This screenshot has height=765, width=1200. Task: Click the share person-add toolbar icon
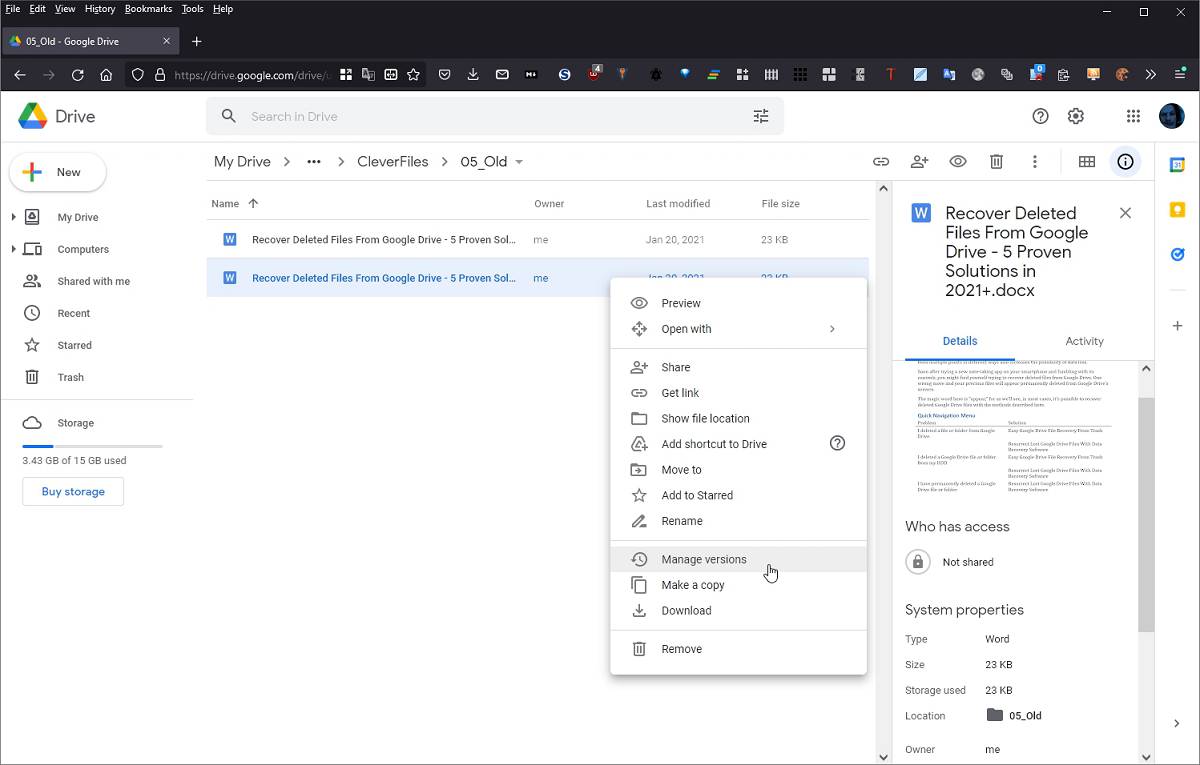[x=919, y=162]
